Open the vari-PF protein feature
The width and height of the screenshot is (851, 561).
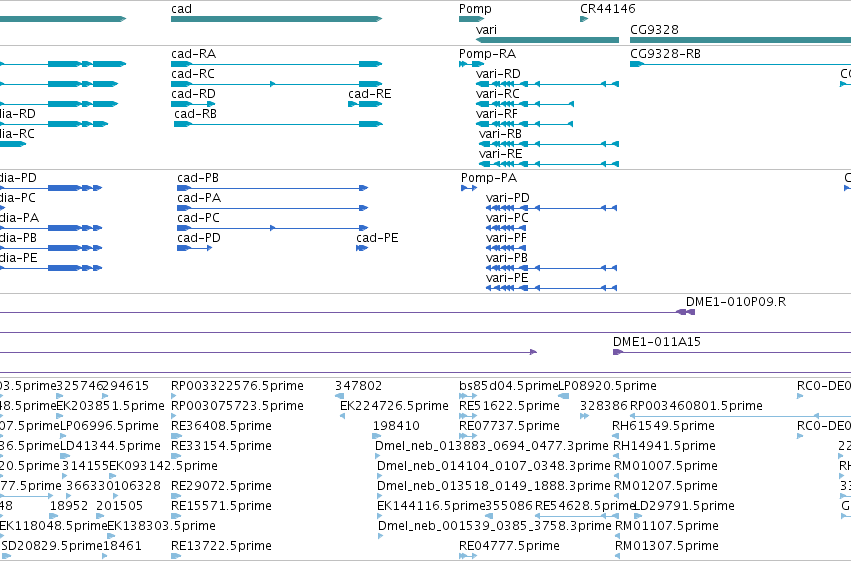(506, 248)
